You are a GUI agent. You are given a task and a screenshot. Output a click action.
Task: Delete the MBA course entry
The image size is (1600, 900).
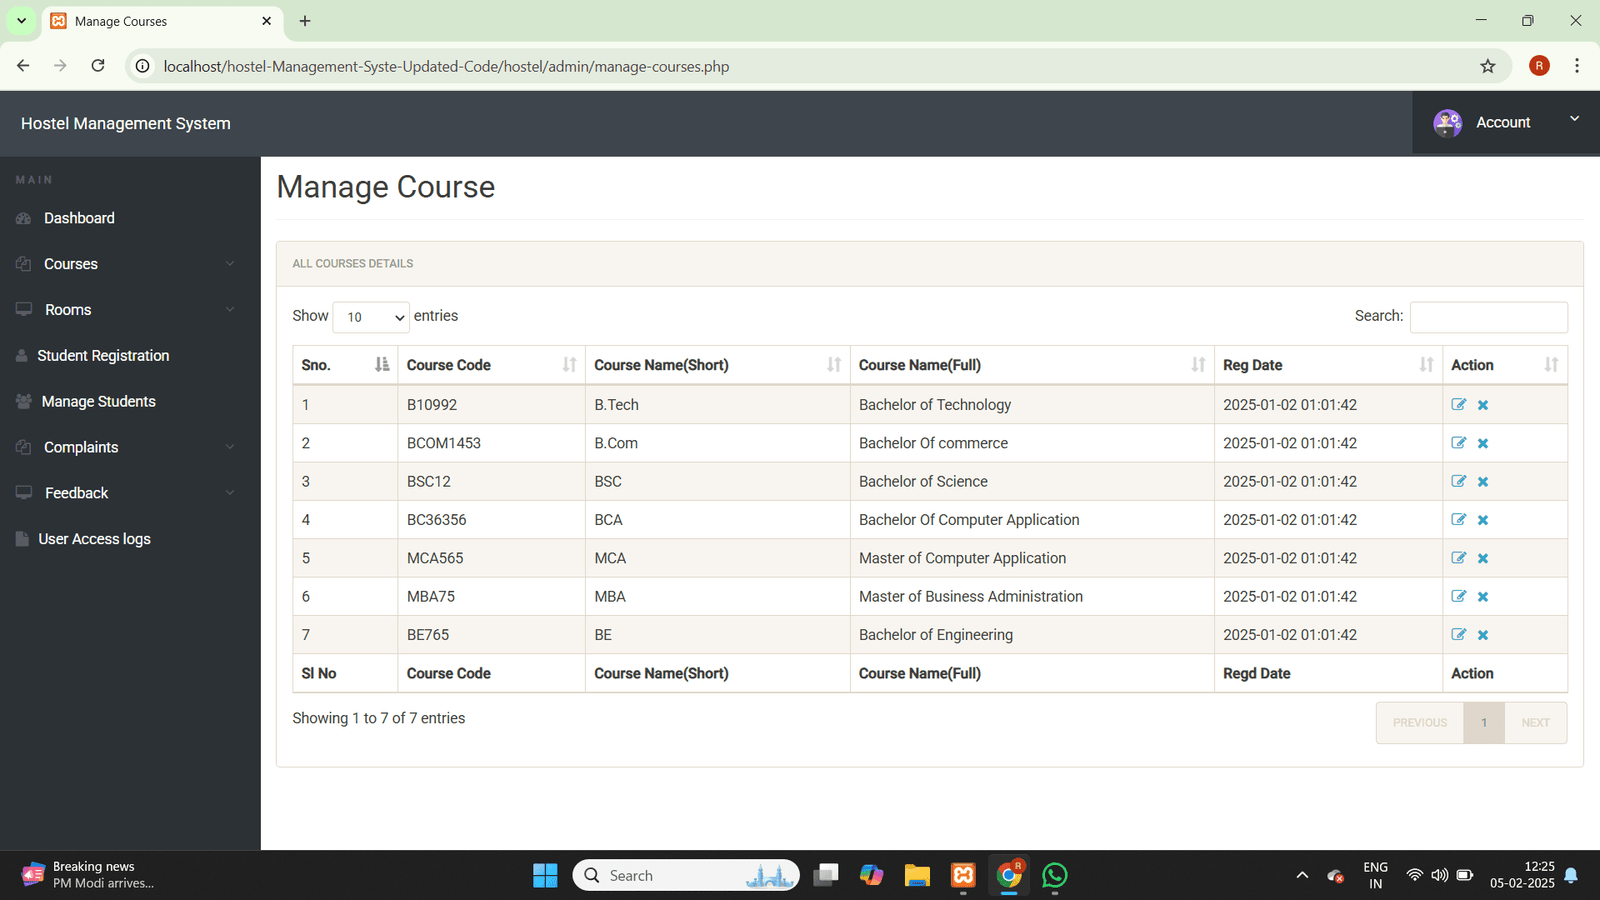pyautogui.click(x=1483, y=597)
